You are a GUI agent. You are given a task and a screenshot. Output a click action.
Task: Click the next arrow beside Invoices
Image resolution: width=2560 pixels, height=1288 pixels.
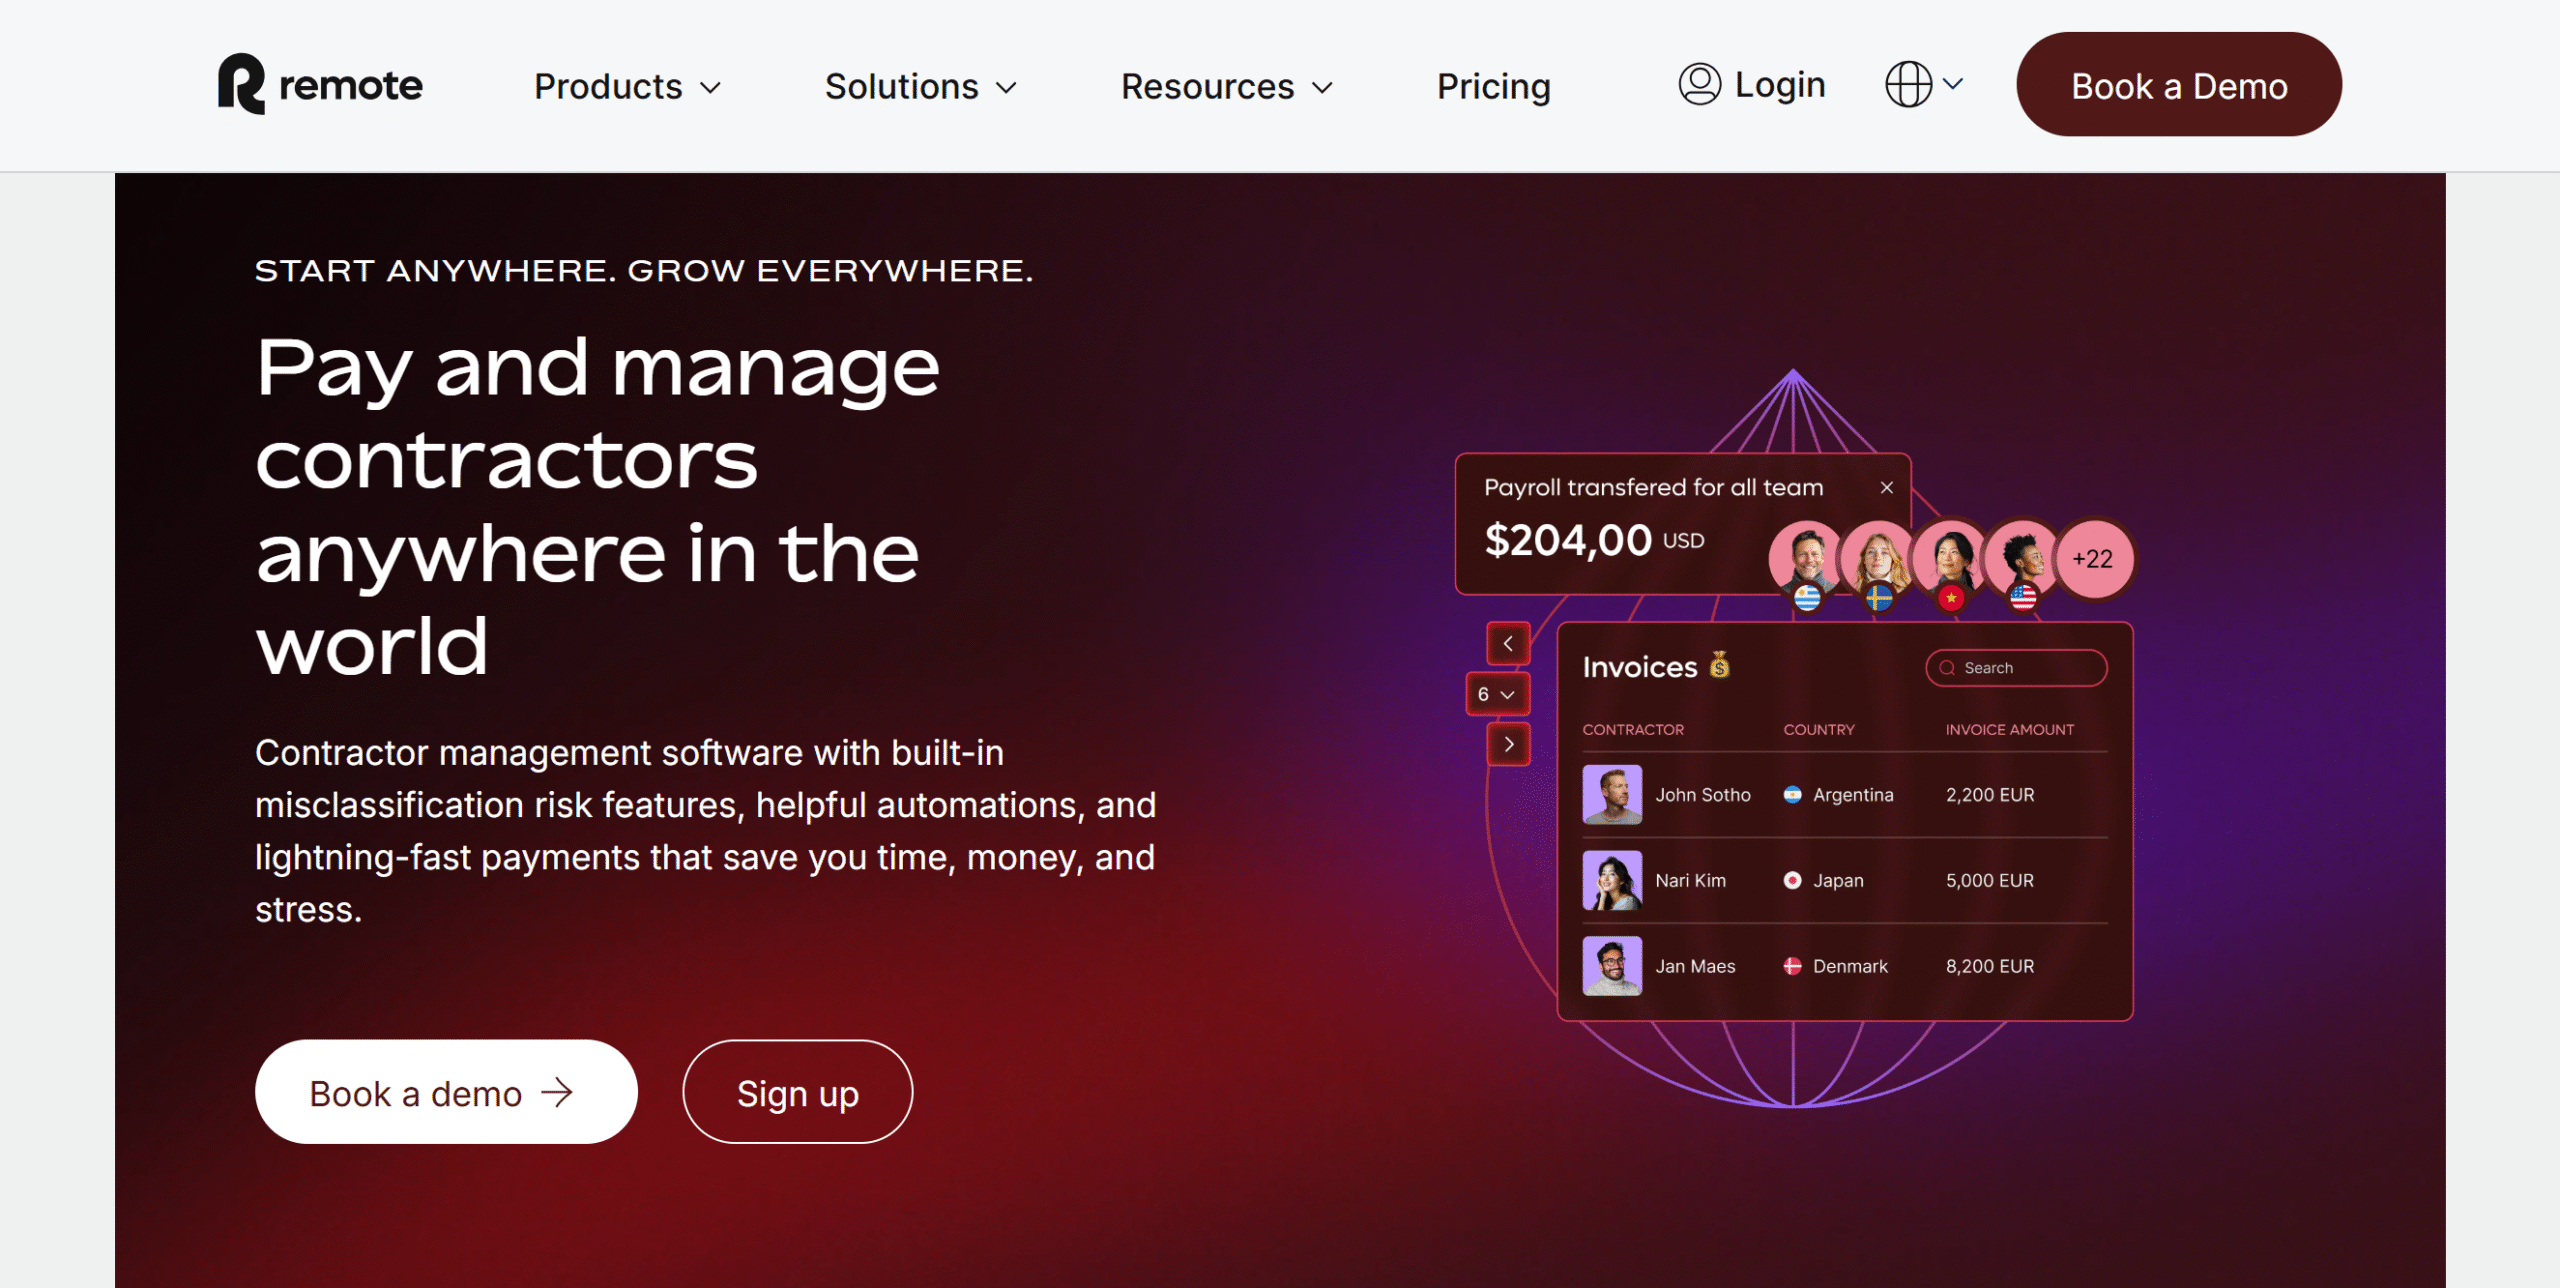click(1508, 744)
